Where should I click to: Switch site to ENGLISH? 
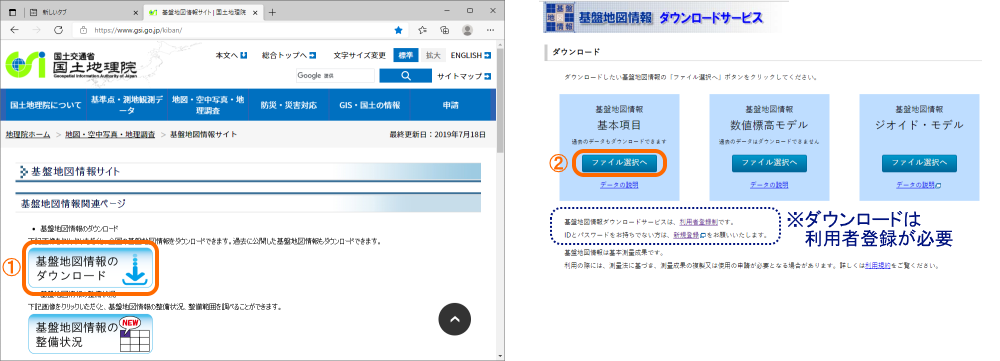pos(471,55)
